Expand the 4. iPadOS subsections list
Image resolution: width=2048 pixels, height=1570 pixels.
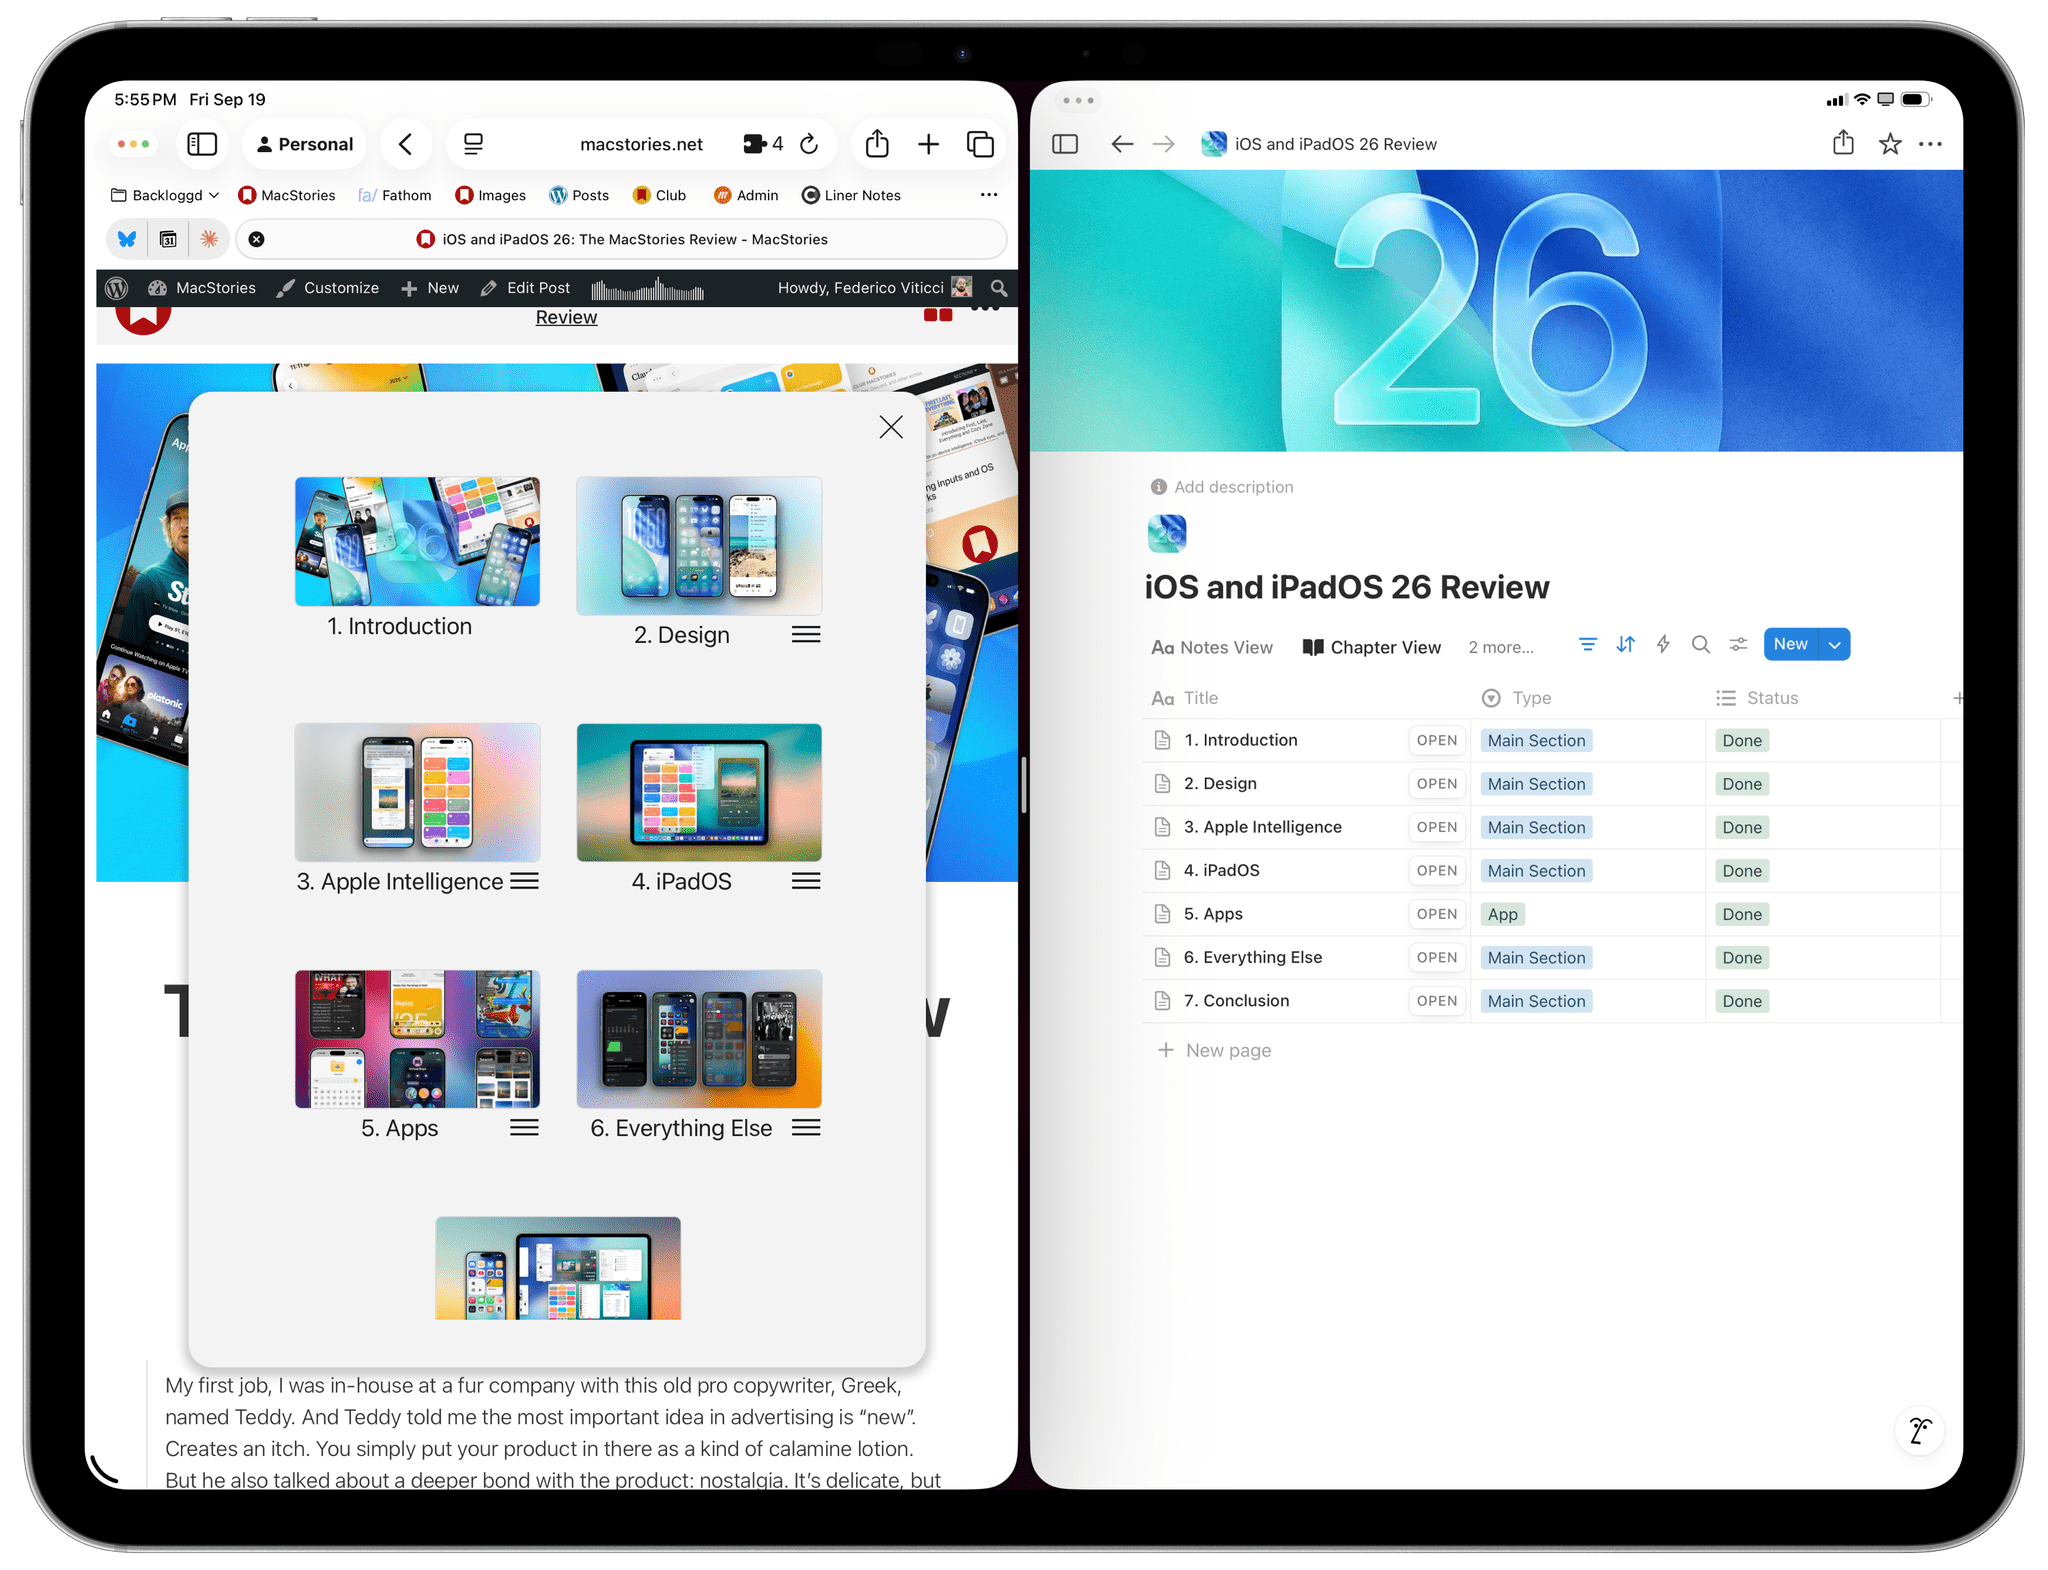806,881
